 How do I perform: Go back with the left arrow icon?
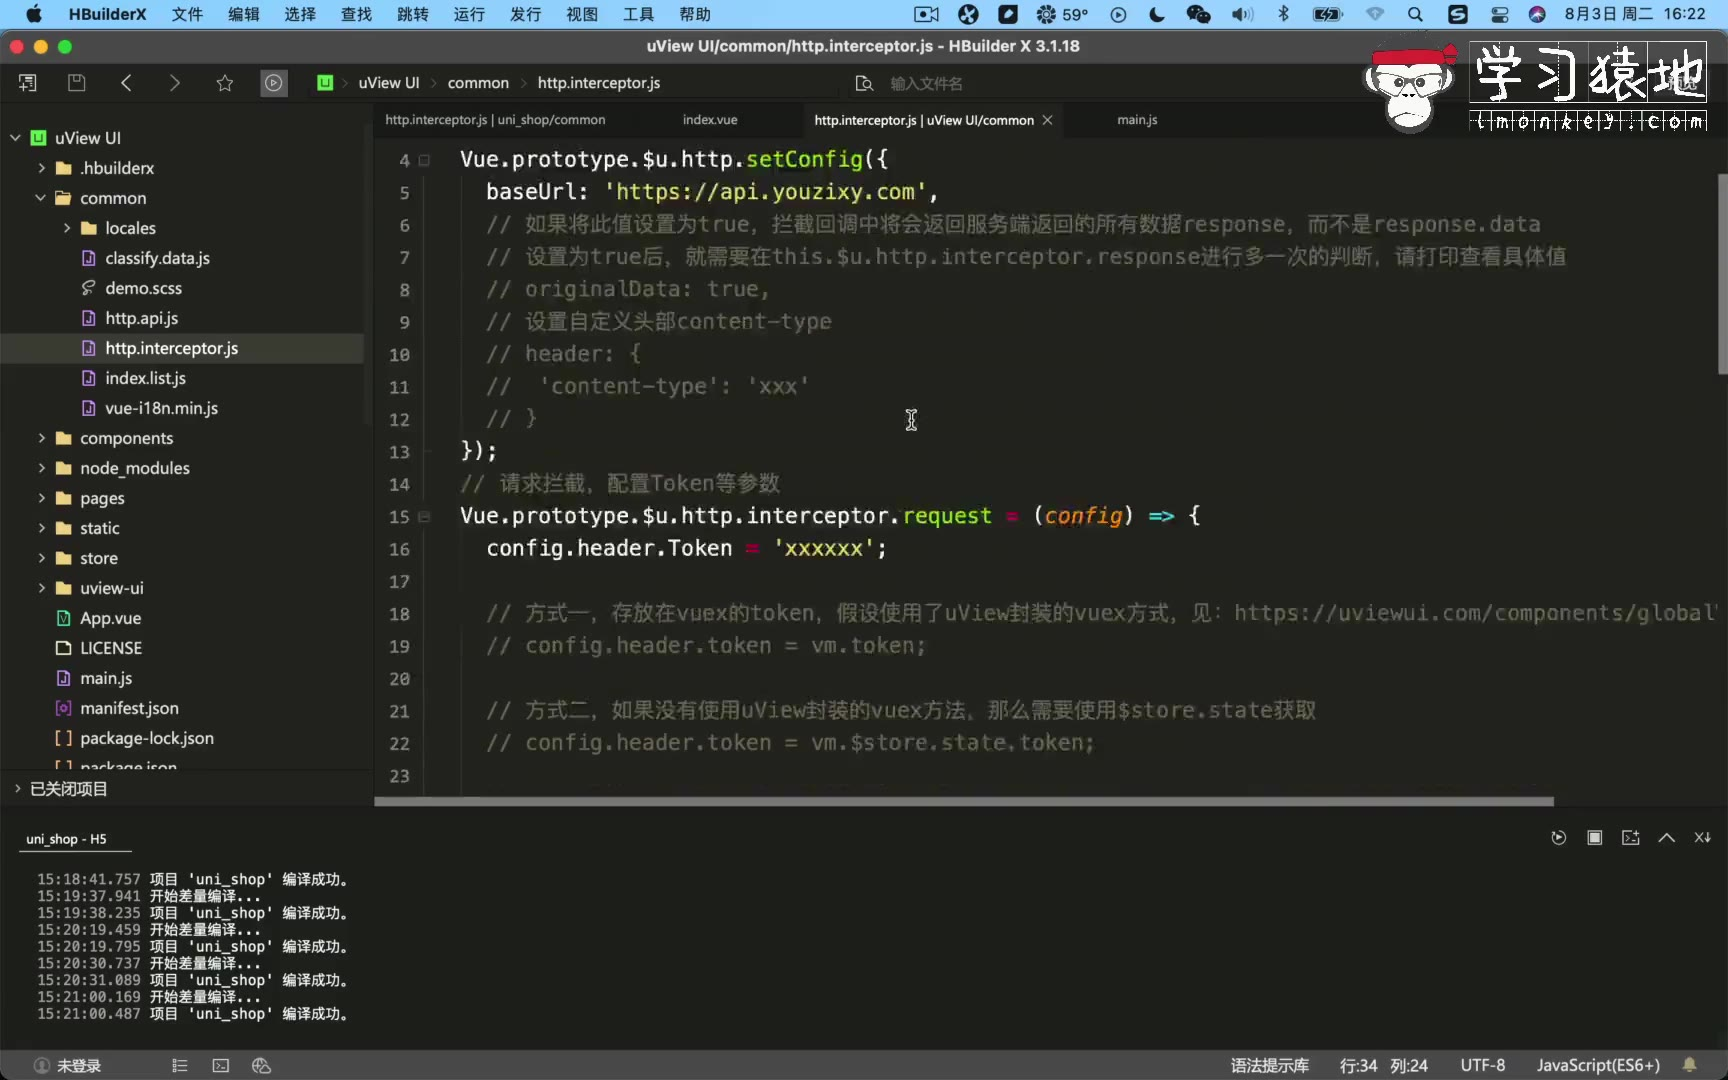(x=126, y=83)
